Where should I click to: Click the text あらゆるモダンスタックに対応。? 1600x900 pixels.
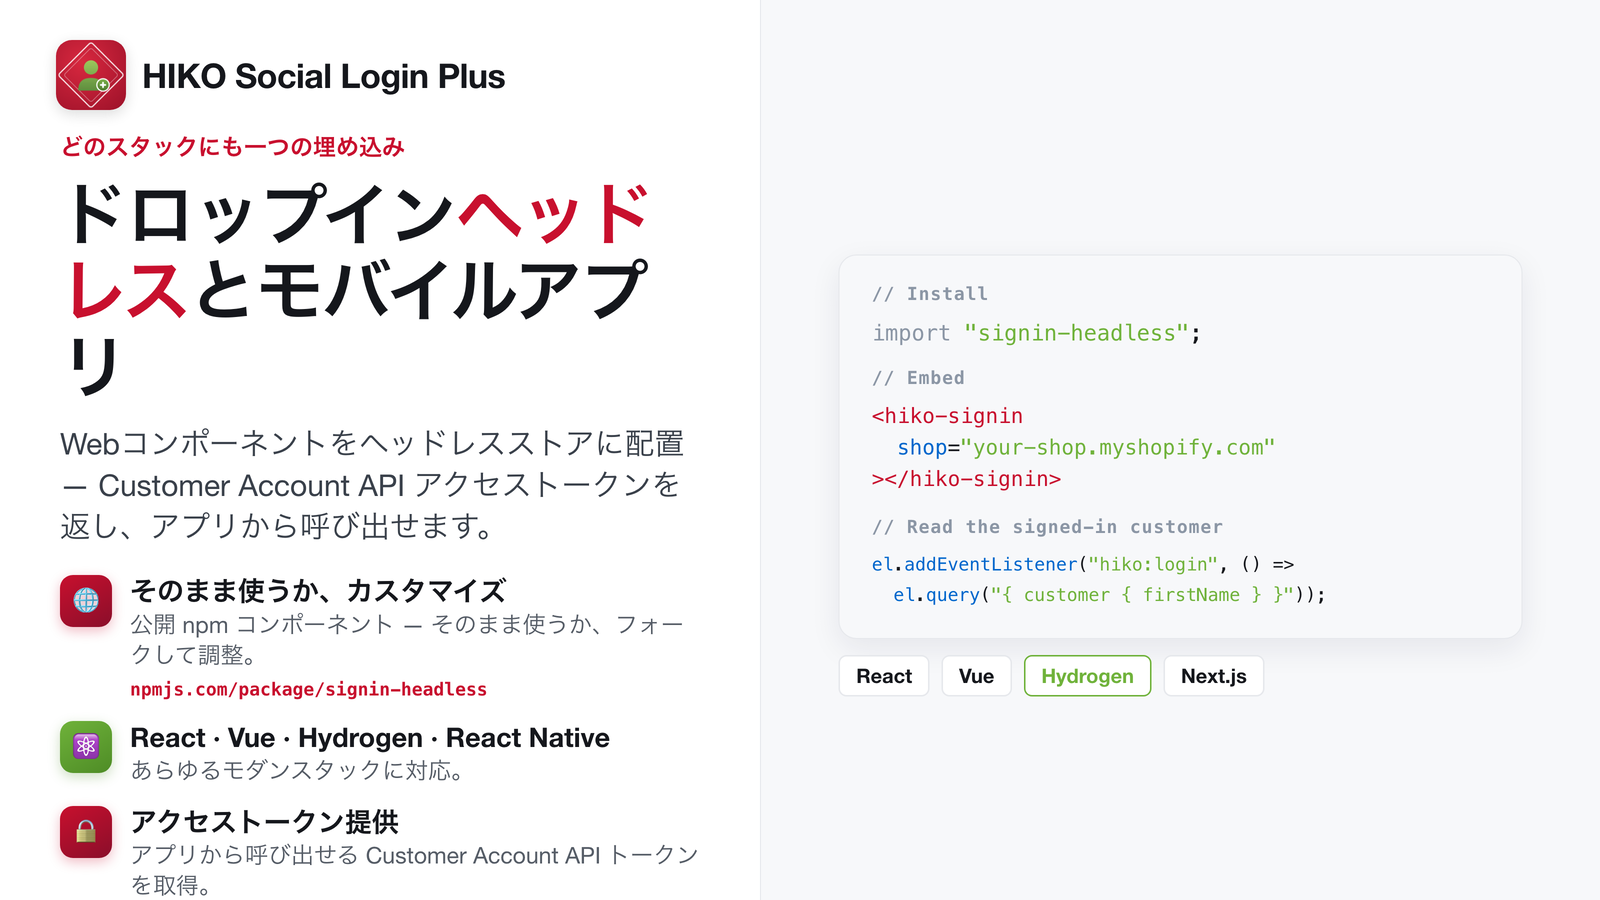[297, 771]
